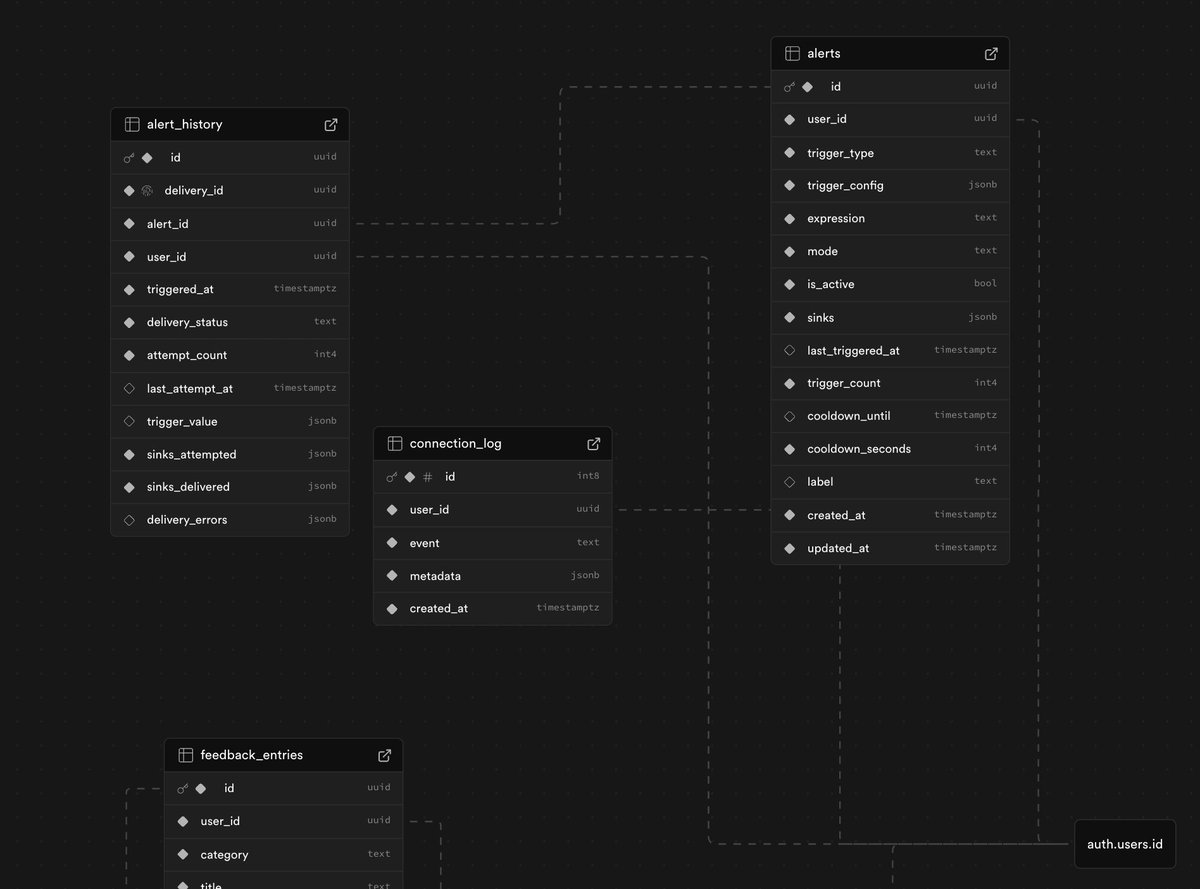The width and height of the screenshot is (1200, 889).
Task: Click primary key icon in feedback_entries id row
Action: pos(183,789)
